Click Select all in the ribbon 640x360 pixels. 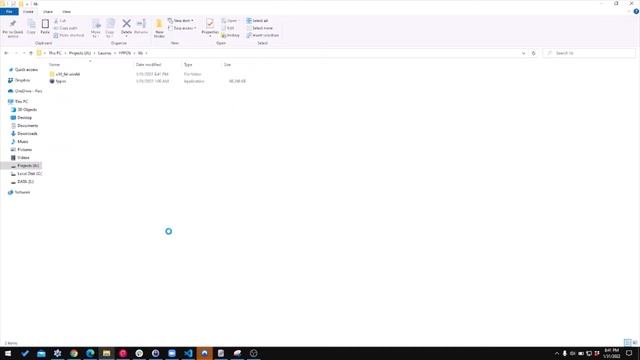tap(257, 21)
